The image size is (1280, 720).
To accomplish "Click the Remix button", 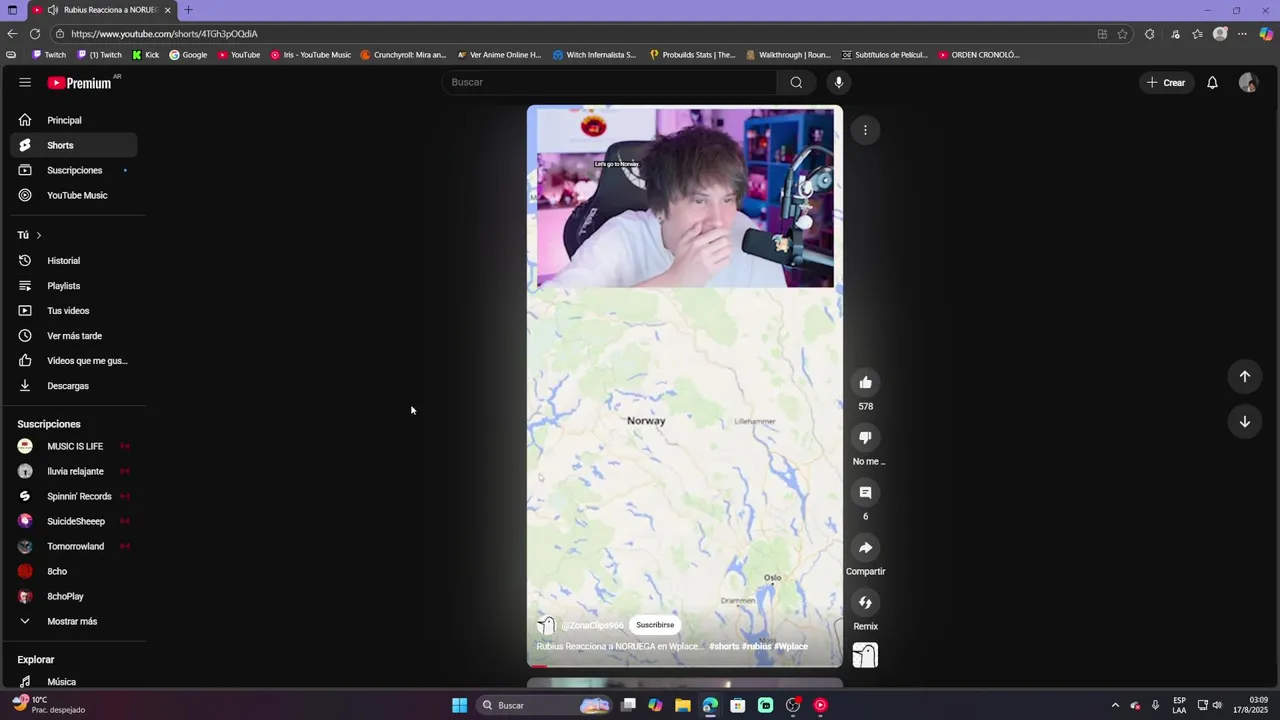I will click(x=865, y=602).
